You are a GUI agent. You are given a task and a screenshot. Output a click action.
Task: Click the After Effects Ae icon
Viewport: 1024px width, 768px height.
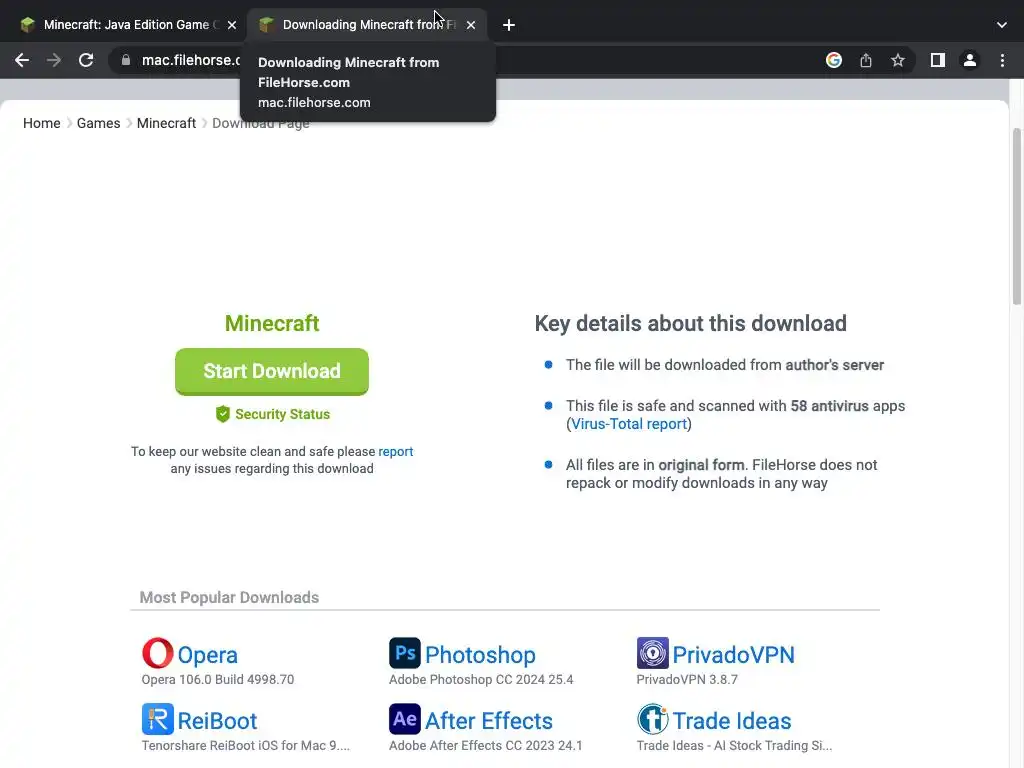point(405,719)
